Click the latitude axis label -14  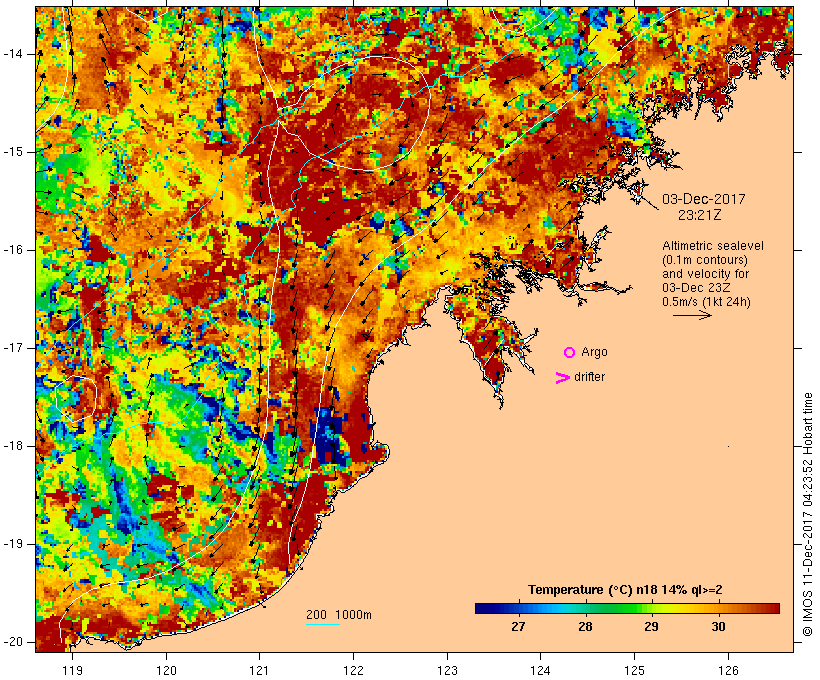coord(13,54)
